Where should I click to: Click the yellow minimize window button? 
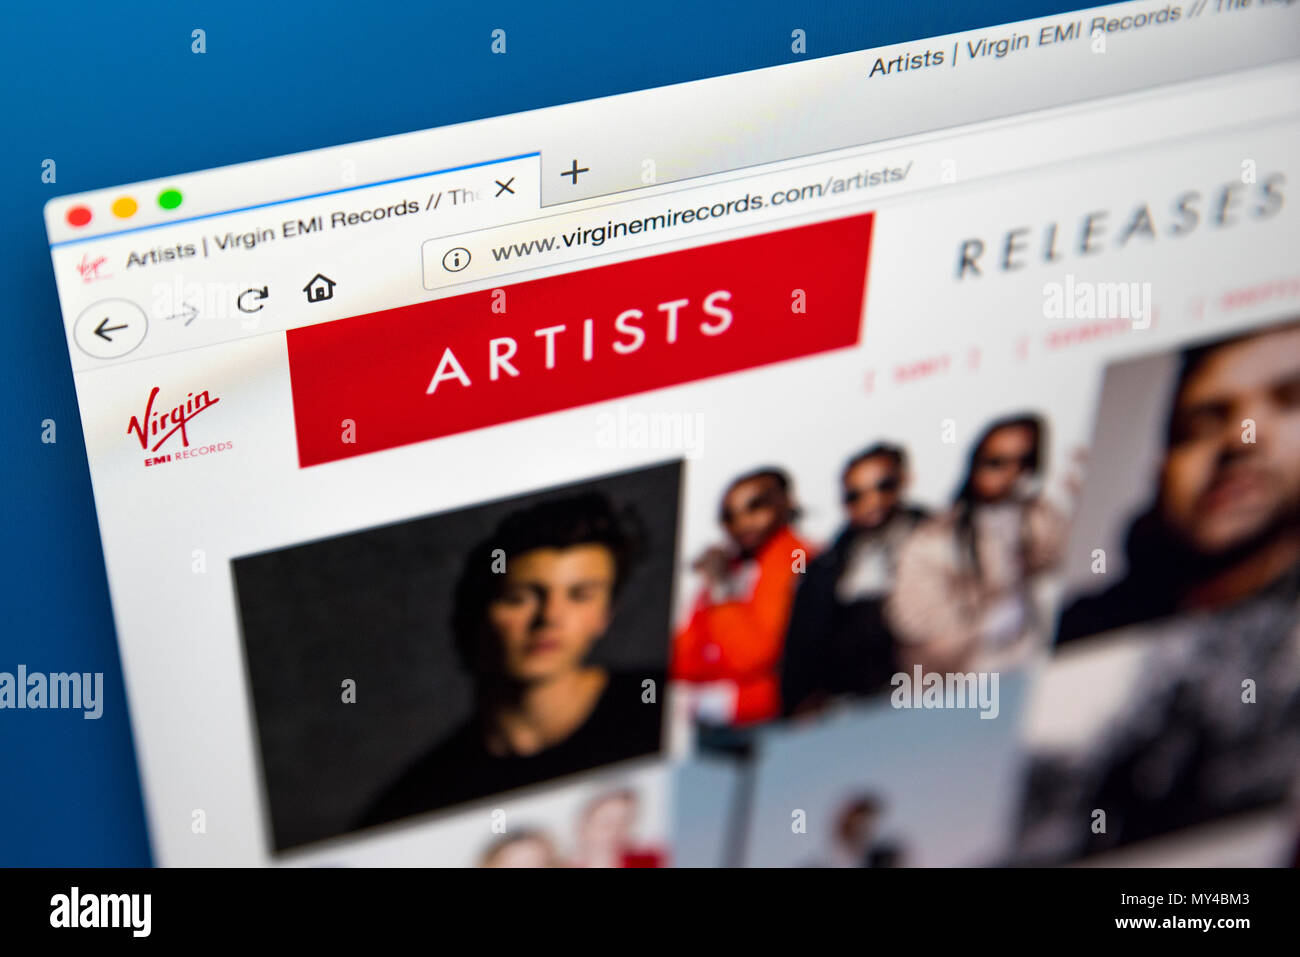coord(125,207)
